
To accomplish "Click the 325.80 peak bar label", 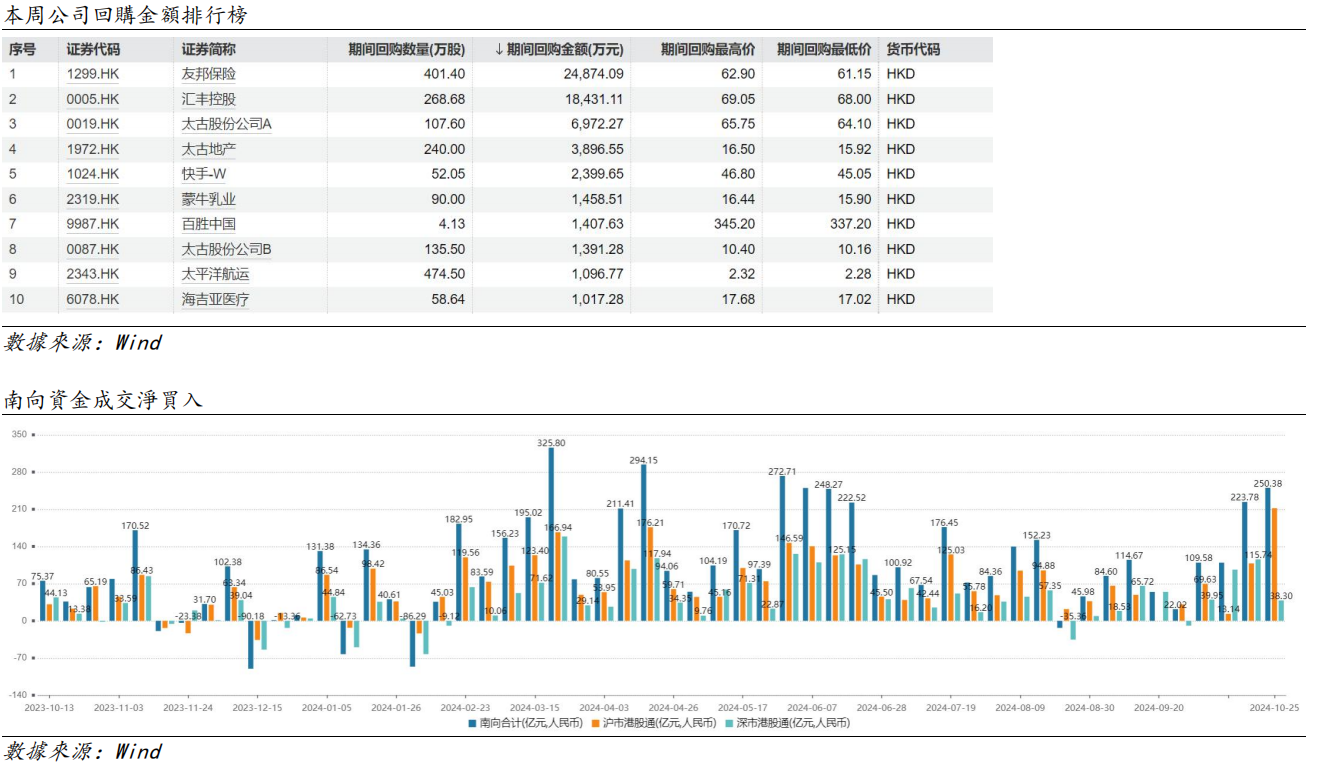I will [551, 443].
